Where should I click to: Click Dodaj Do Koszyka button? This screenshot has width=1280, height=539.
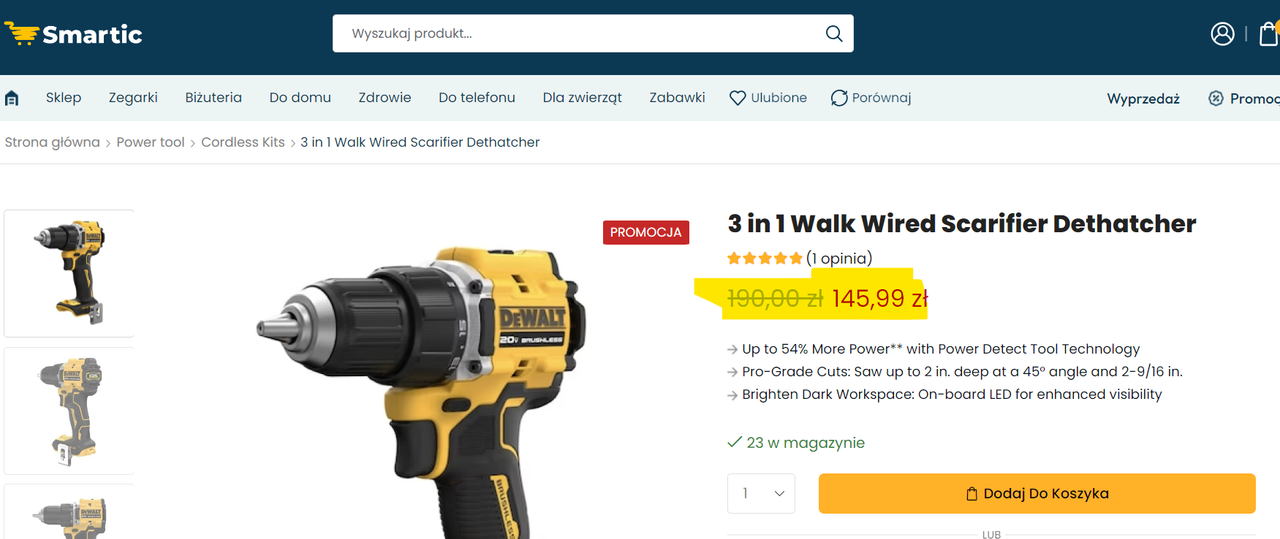(x=1037, y=494)
